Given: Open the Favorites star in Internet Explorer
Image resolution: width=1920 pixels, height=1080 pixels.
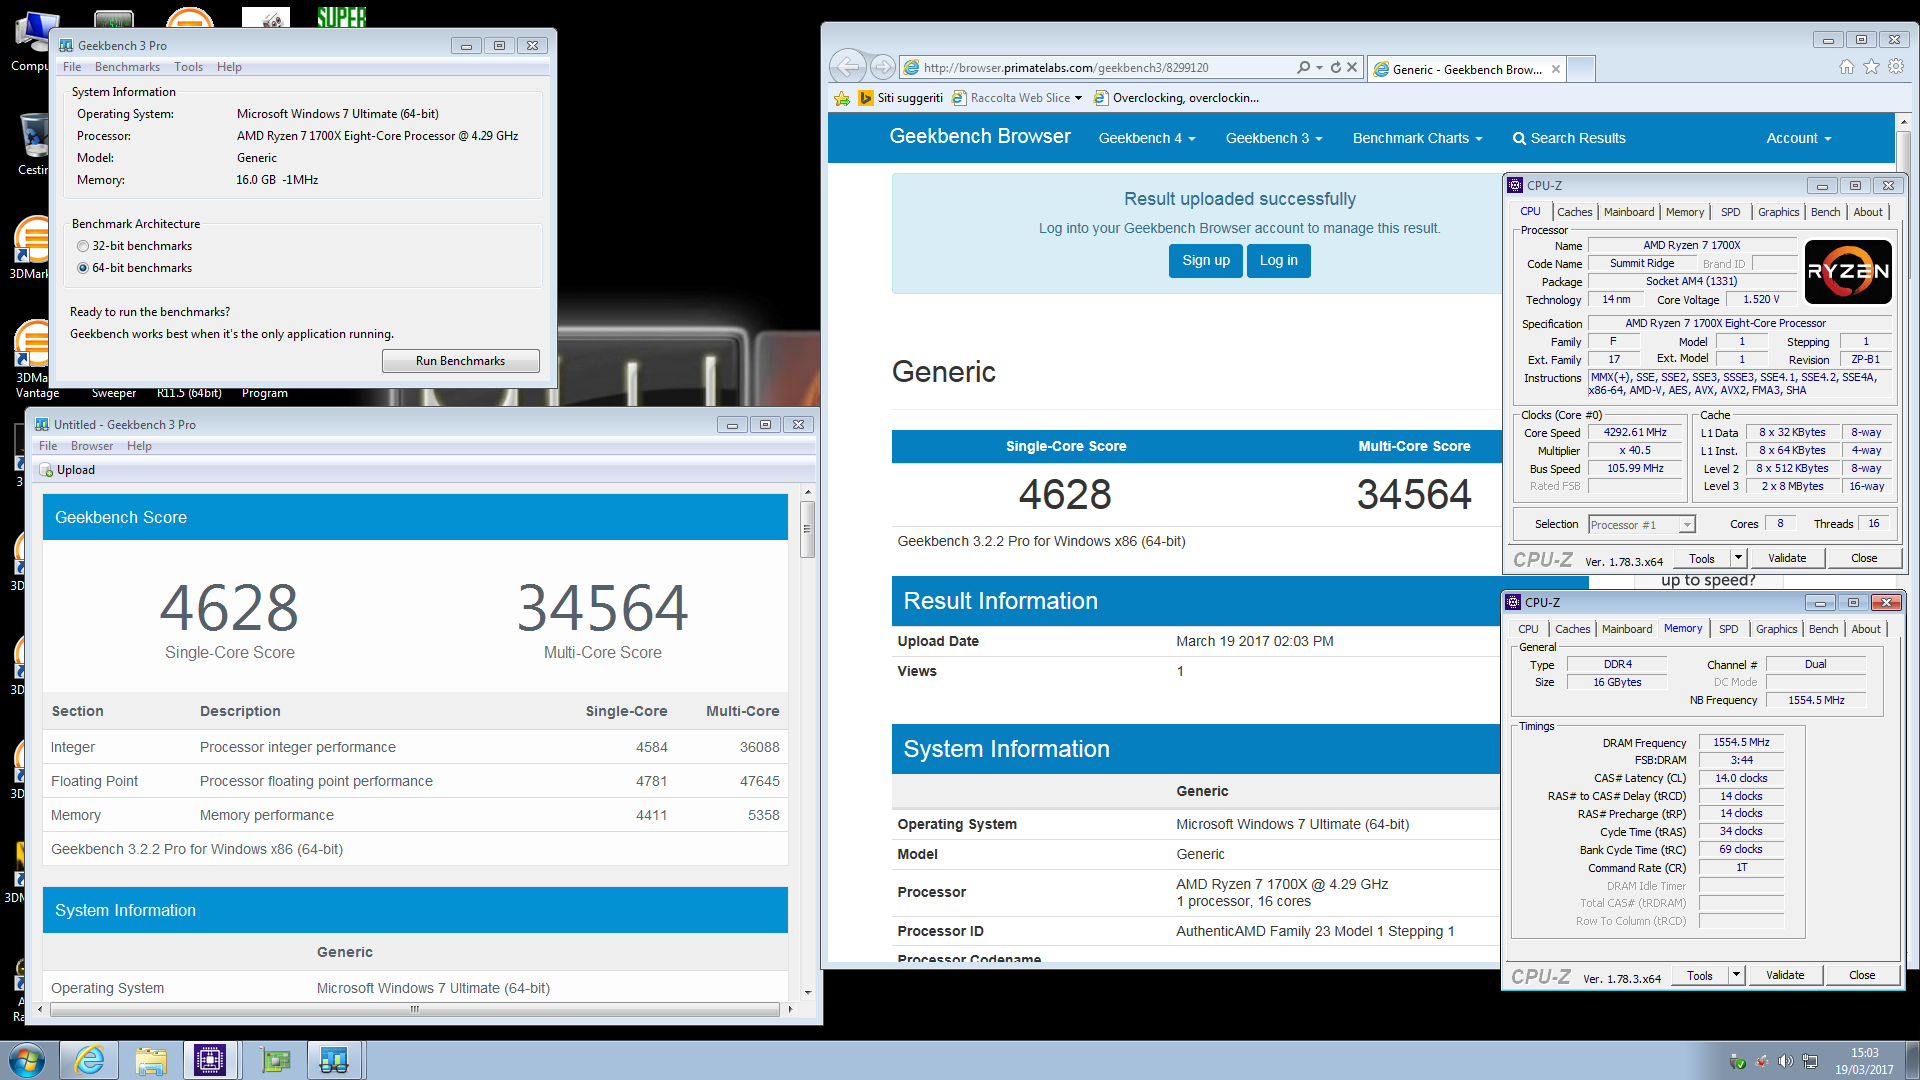Looking at the screenshot, I should click(1871, 67).
